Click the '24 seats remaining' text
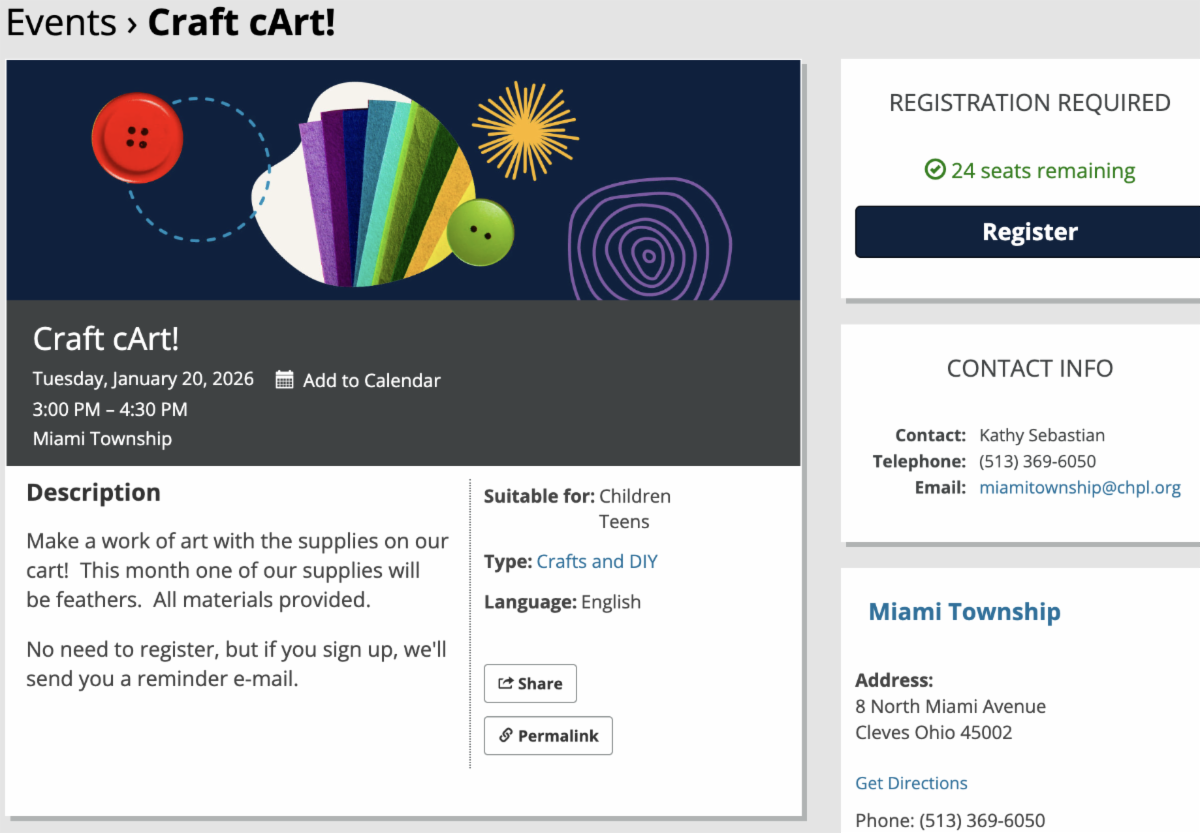1200x833 pixels. pos(1043,171)
